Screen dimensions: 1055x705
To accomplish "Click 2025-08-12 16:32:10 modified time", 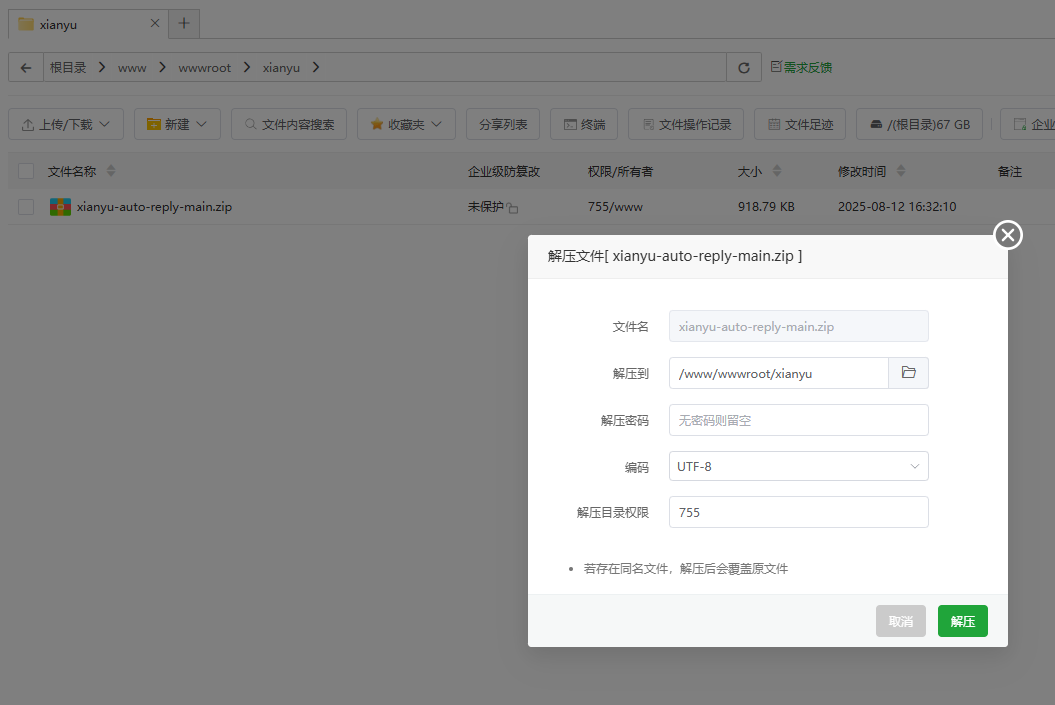I will tap(897, 207).
